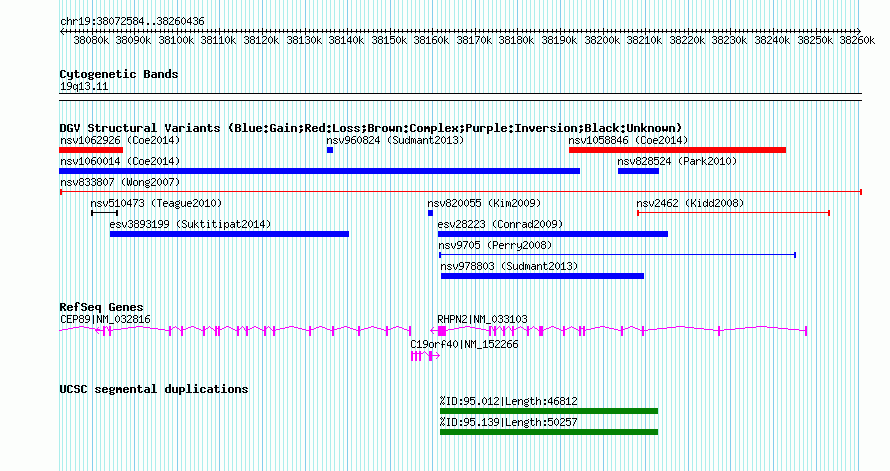The image size is (890, 471).
Task: Click the nsv828524 blue gain bar
Action: tap(638, 171)
